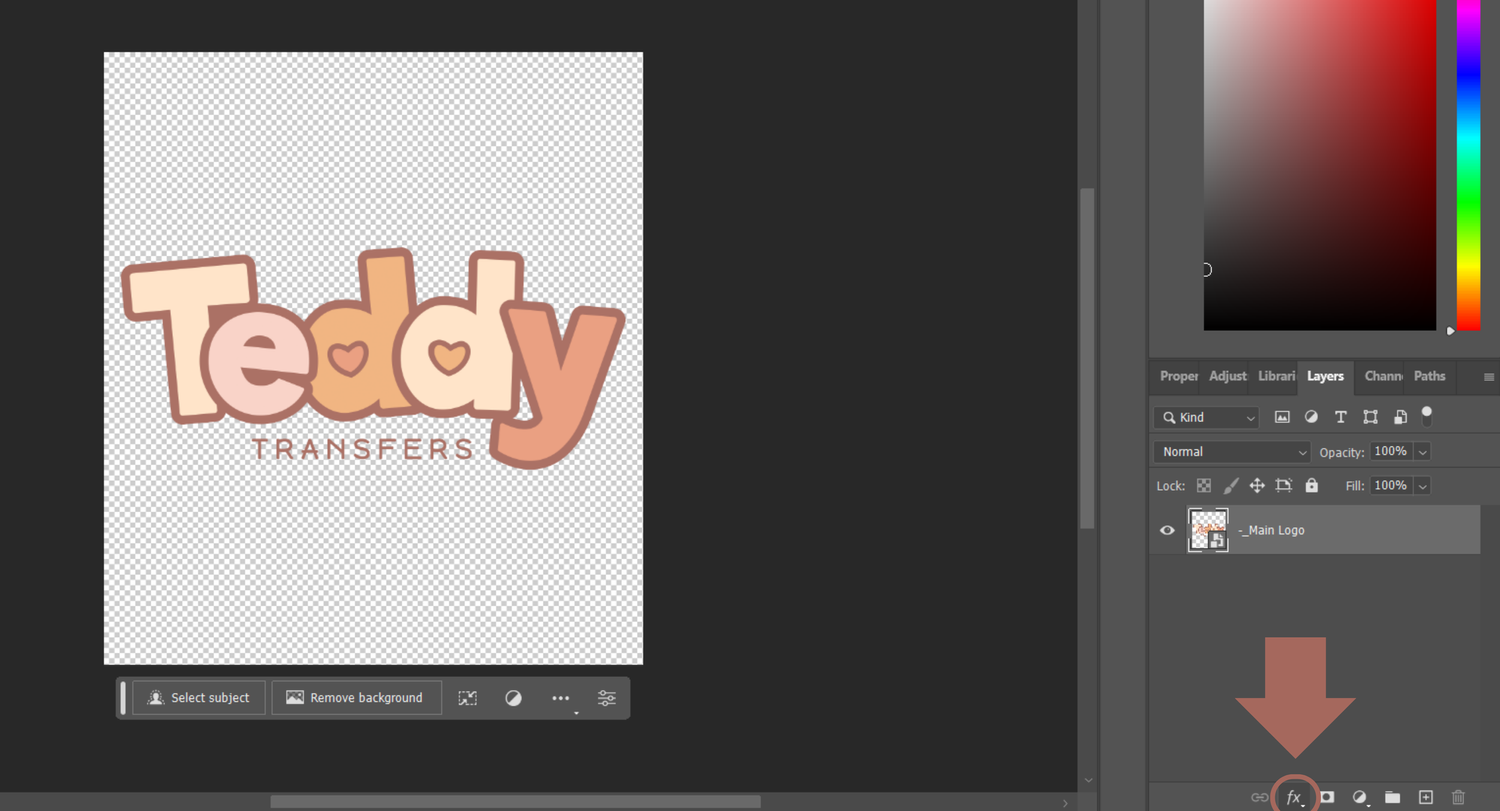Click in the color picker field
1500x811 pixels.
(x=1320, y=165)
